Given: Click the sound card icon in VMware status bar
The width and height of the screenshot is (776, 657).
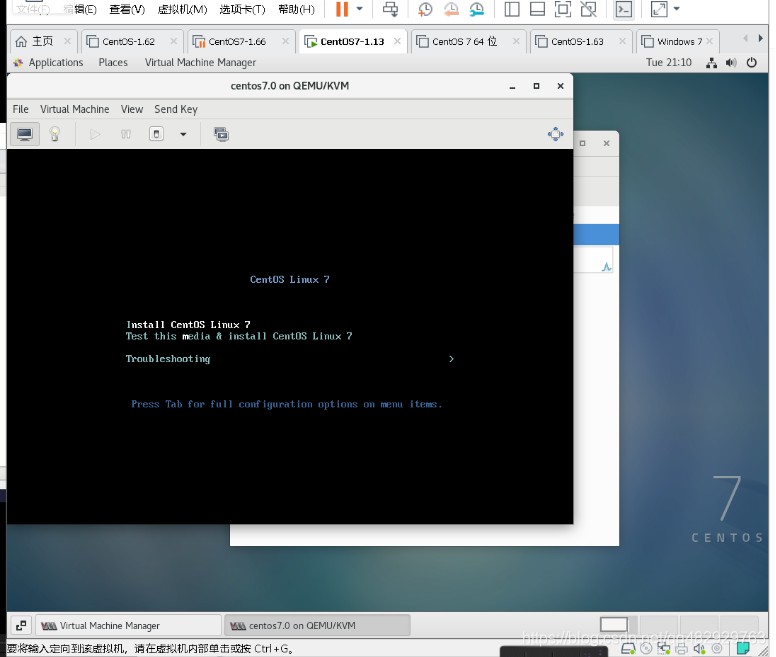Looking at the screenshot, I should point(699,649).
